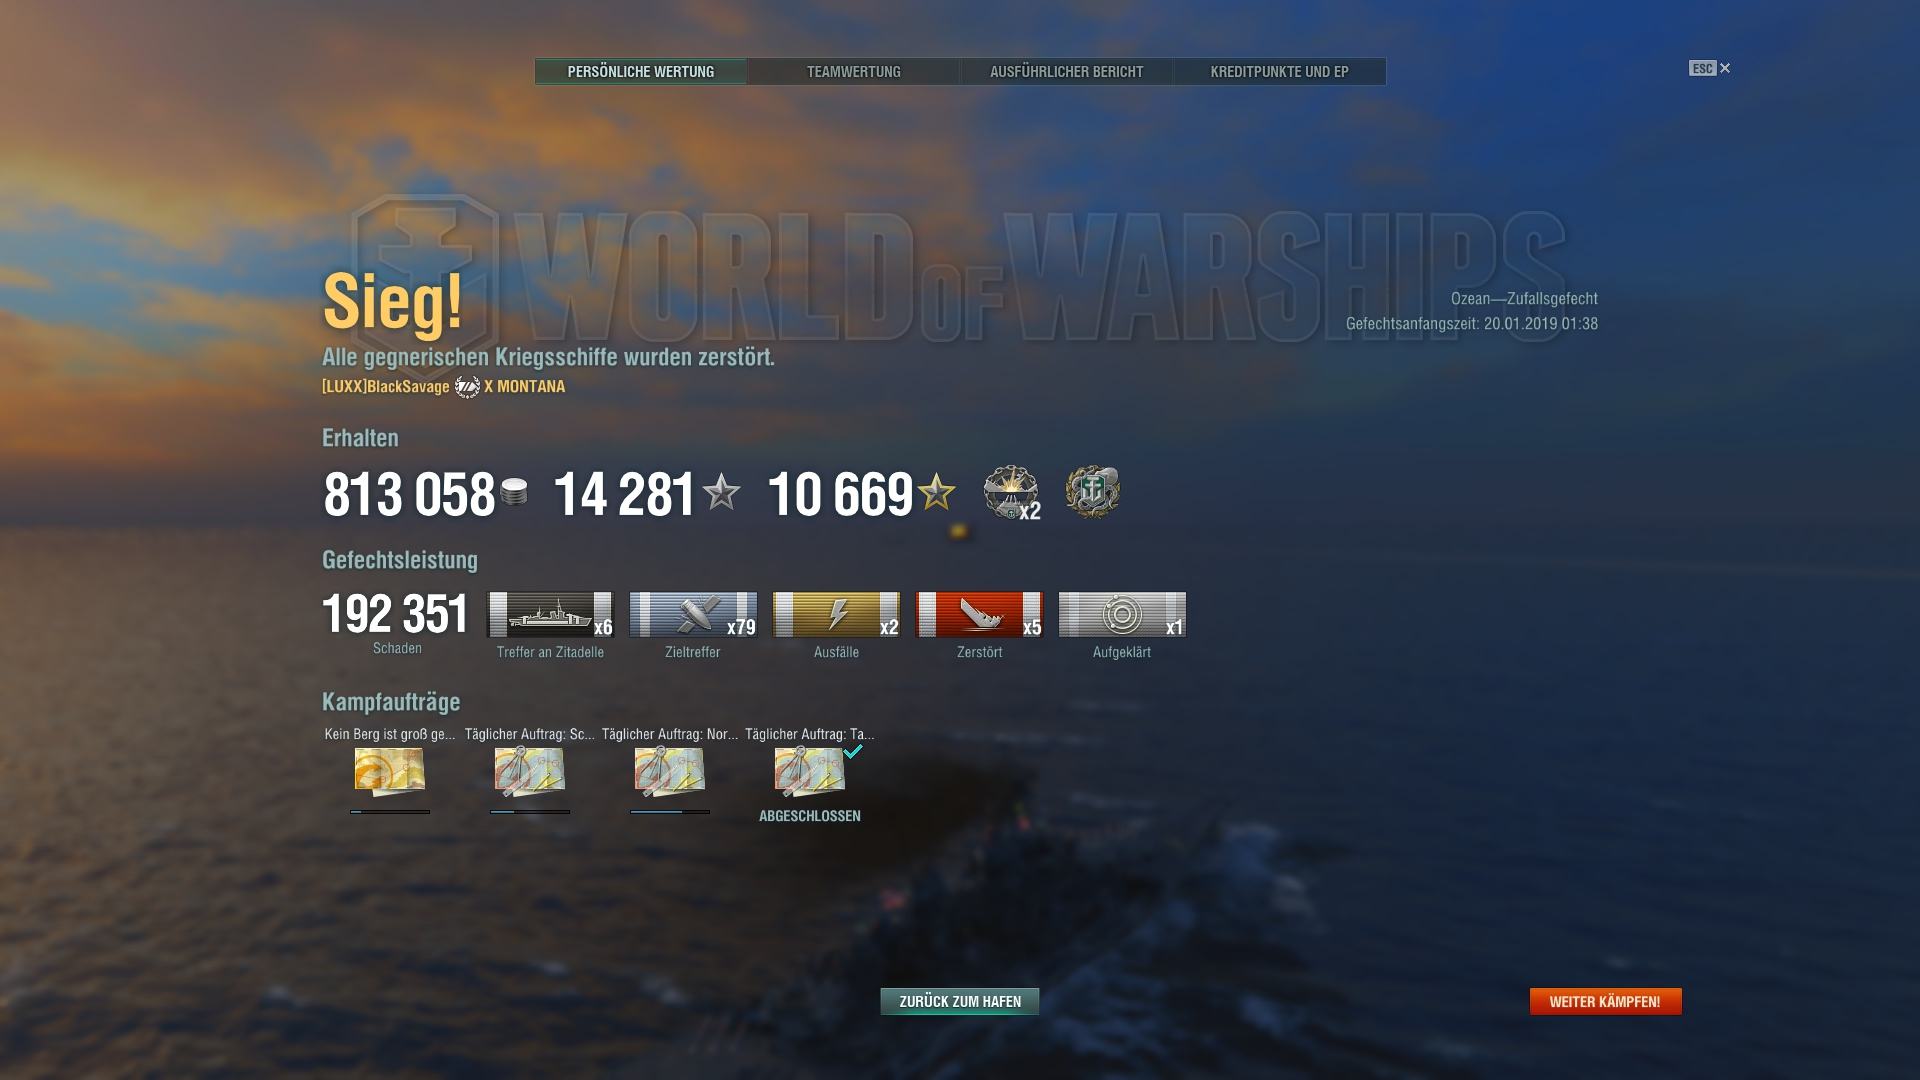Open the Teamwertung tab

(x=854, y=72)
